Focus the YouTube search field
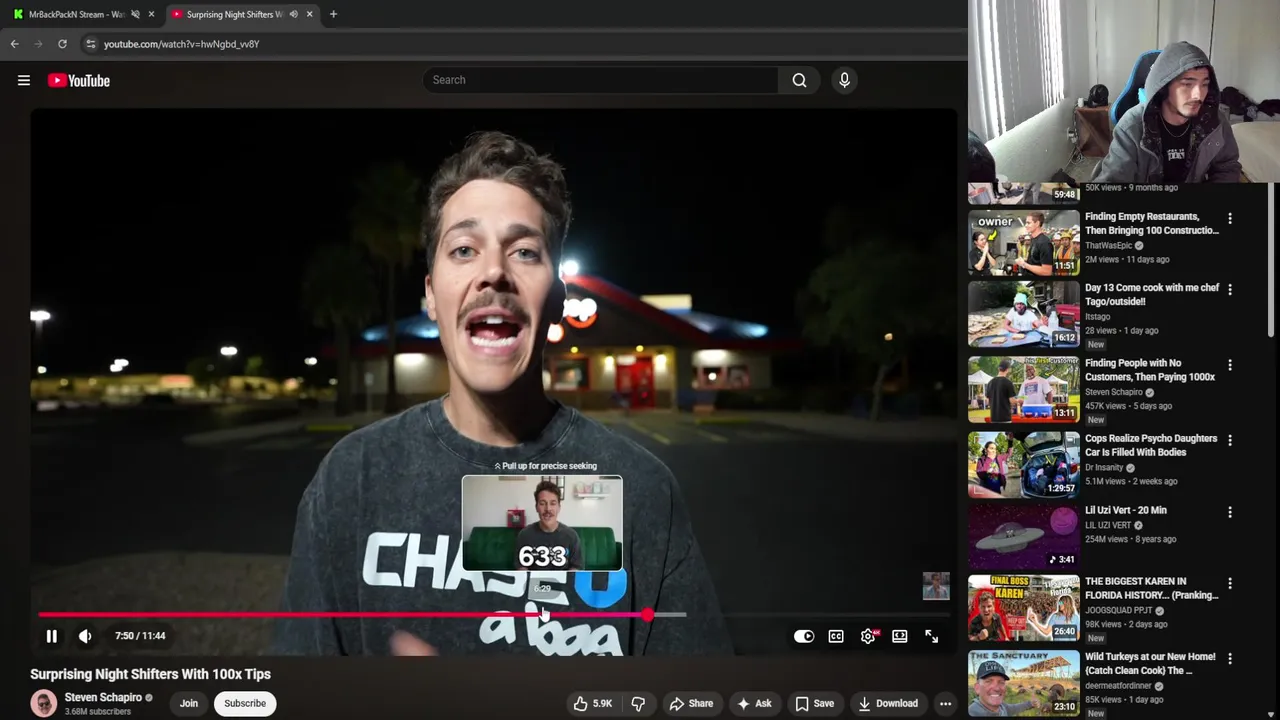This screenshot has height=720, width=1280. pyautogui.click(x=600, y=80)
